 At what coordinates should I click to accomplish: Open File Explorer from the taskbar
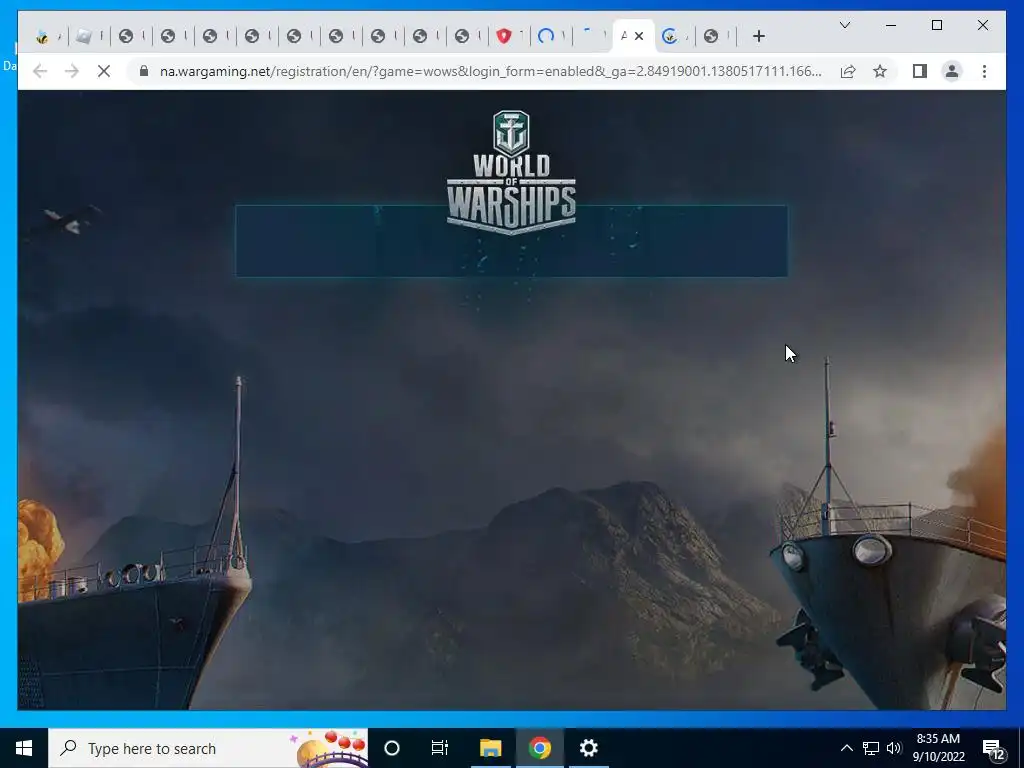(x=490, y=748)
